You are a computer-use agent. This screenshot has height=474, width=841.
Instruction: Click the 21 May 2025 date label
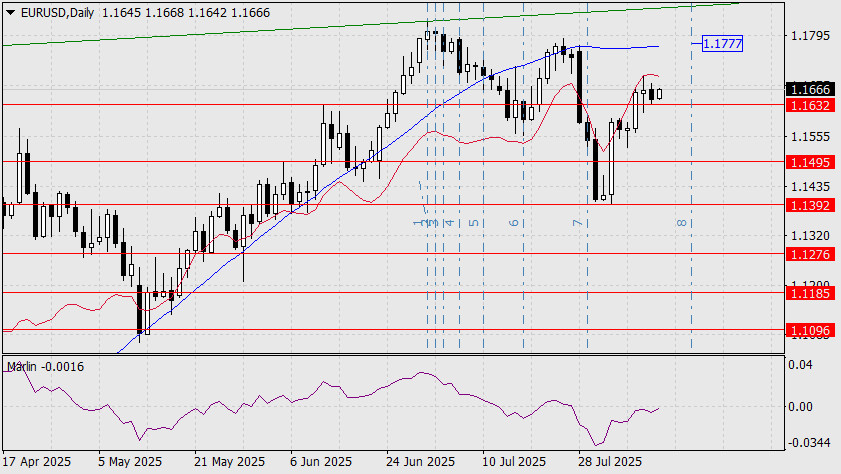click(x=230, y=461)
